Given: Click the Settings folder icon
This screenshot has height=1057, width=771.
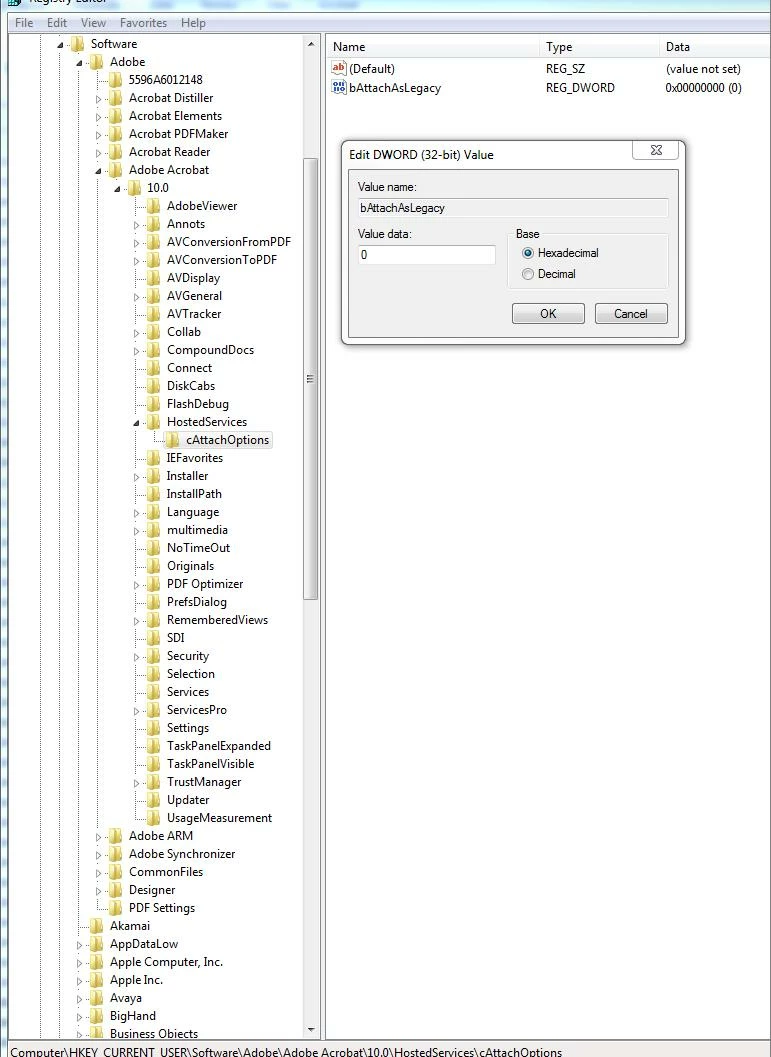Looking at the screenshot, I should tap(154, 728).
